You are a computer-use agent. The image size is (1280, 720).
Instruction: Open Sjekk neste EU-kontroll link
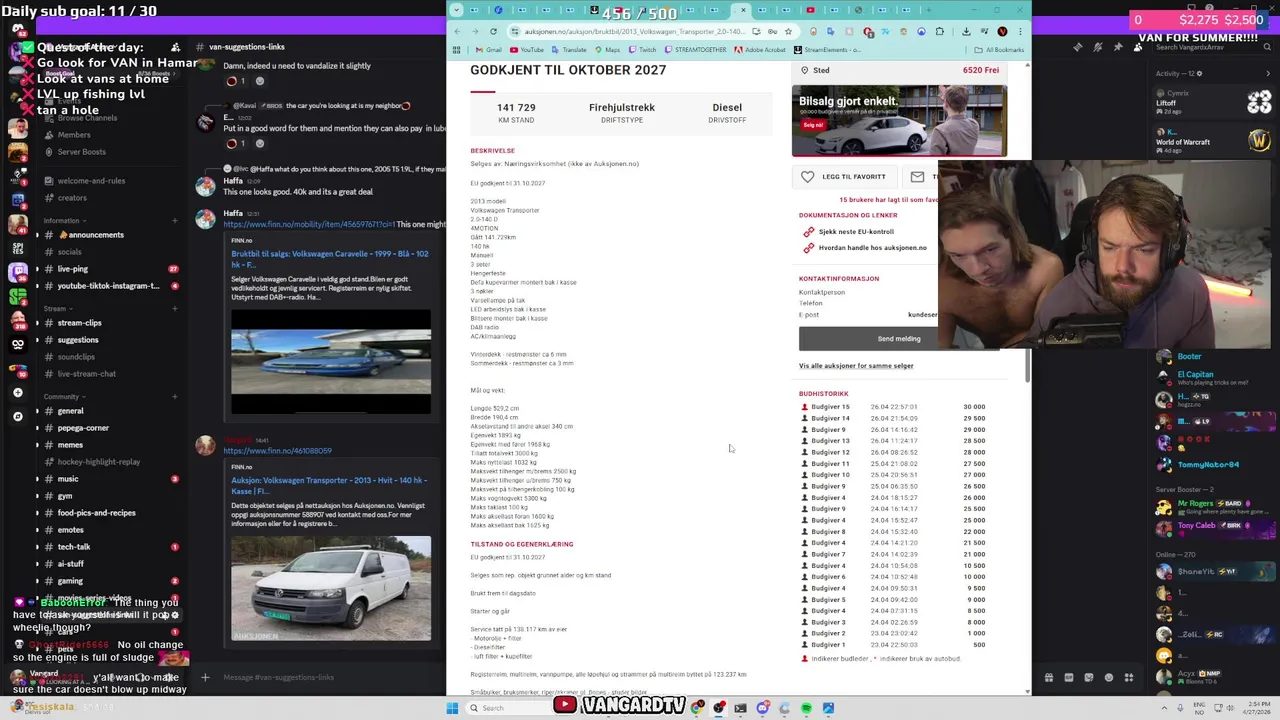tap(856, 232)
